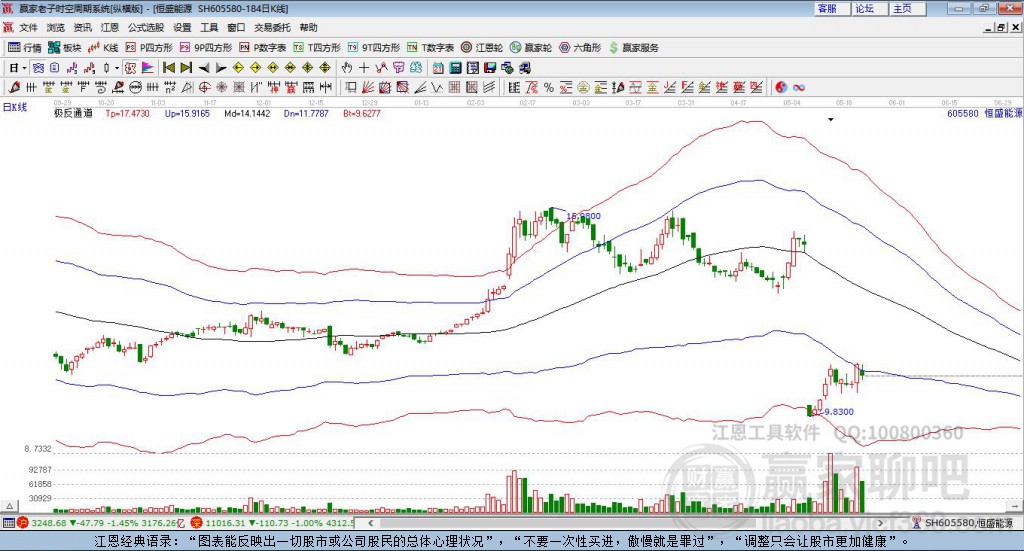Click the 客服 button in title bar
The width and height of the screenshot is (1024, 551).
point(831,8)
